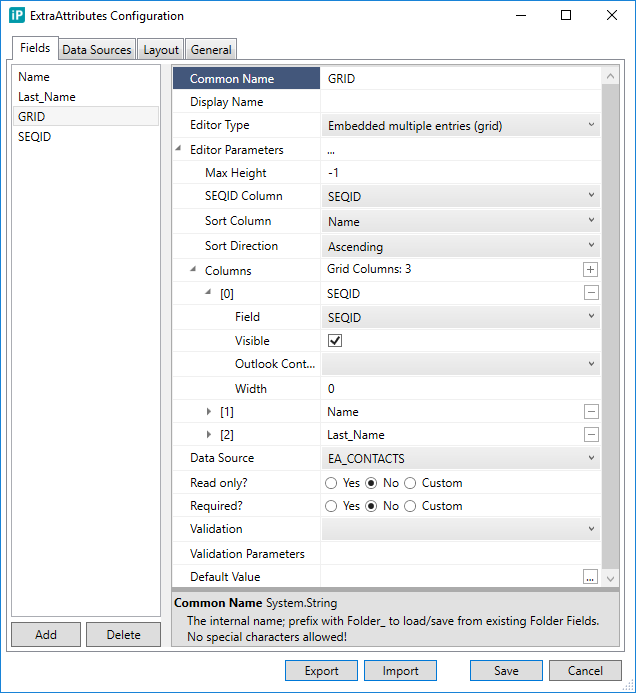Set Read only to Yes

click(x=331, y=483)
